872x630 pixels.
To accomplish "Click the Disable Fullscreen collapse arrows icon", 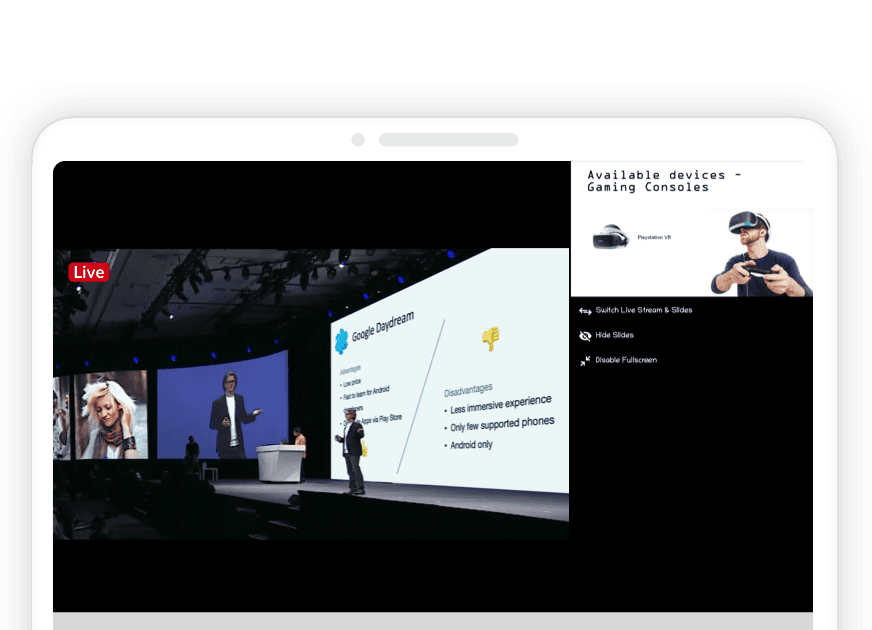I will 585,361.
